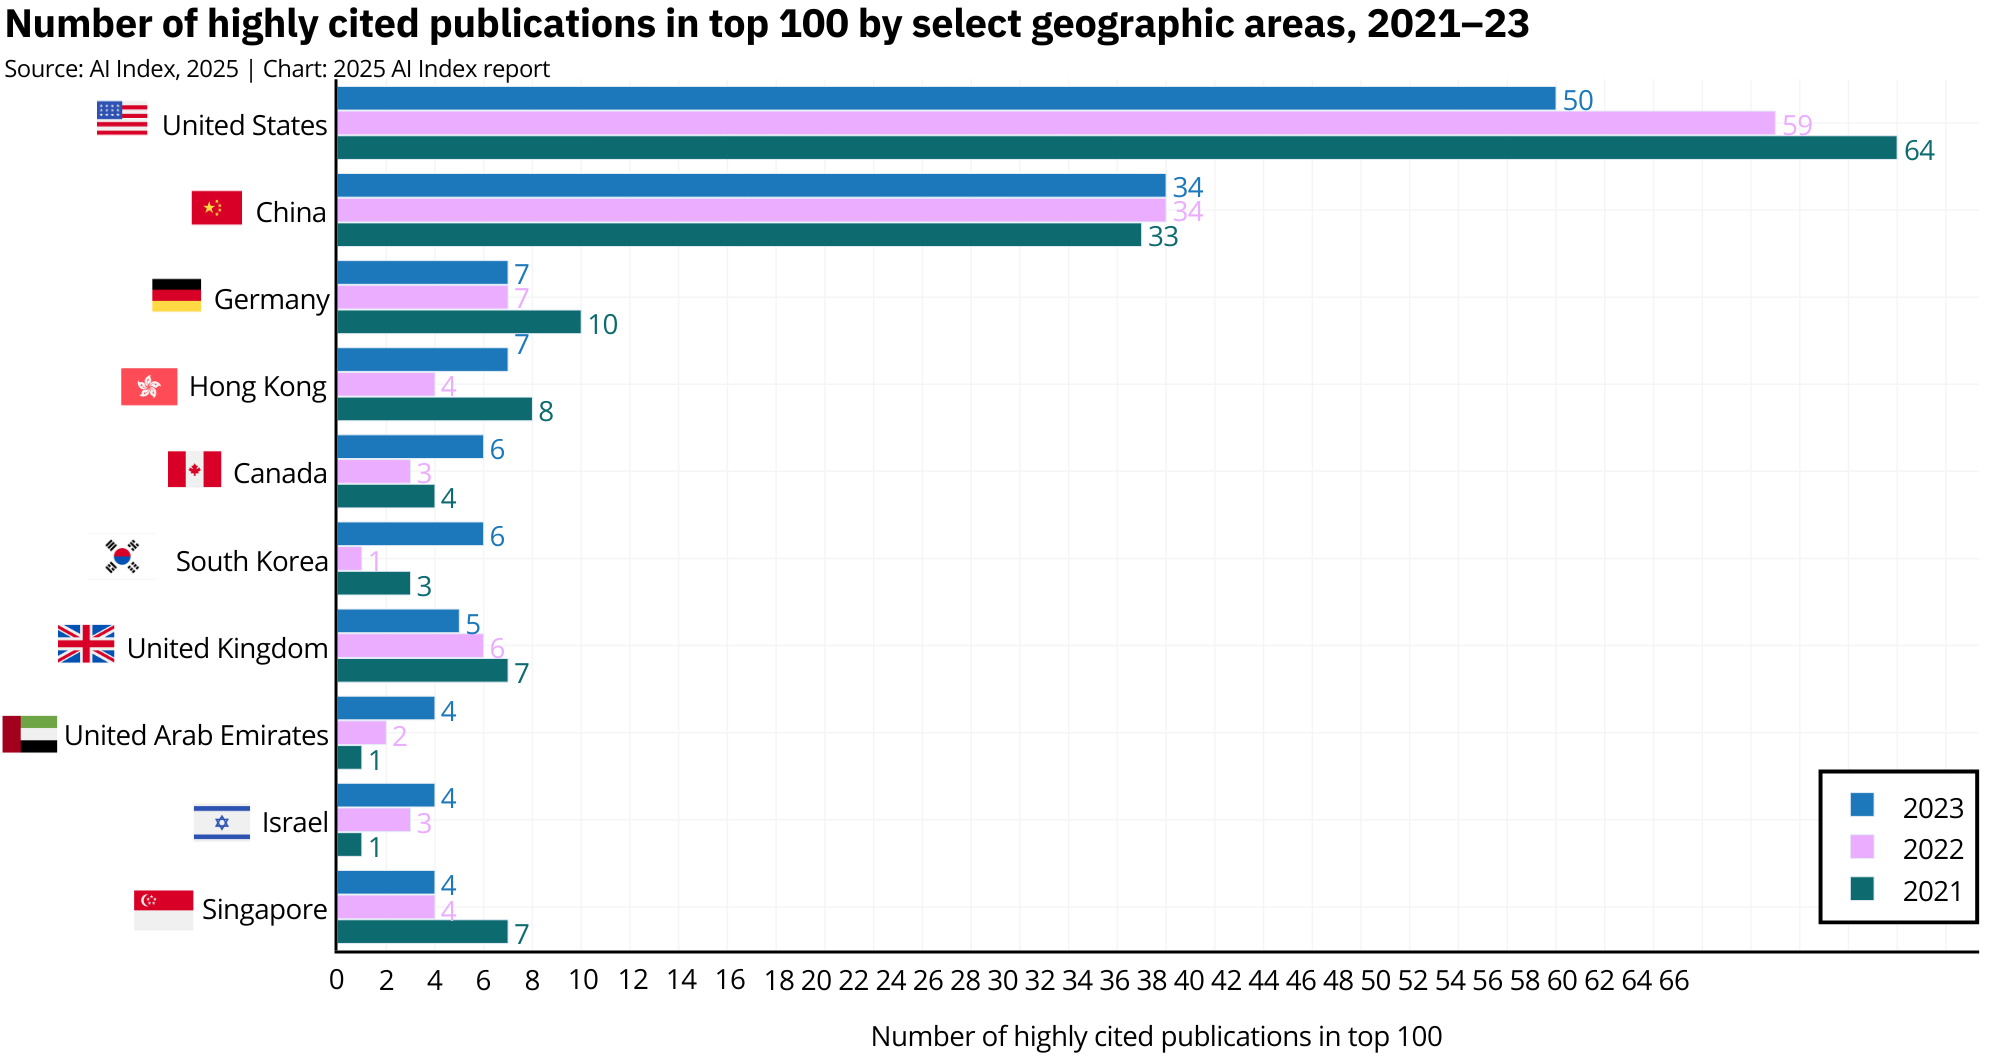Click the China flag icon

click(x=217, y=208)
